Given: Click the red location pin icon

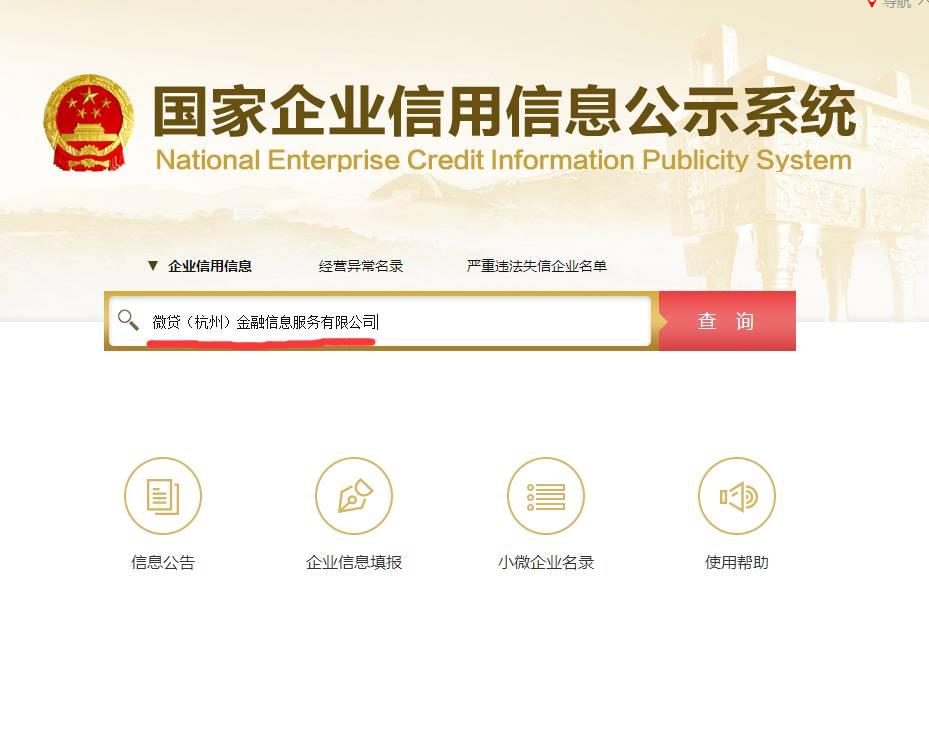Looking at the screenshot, I should click(871, 3).
